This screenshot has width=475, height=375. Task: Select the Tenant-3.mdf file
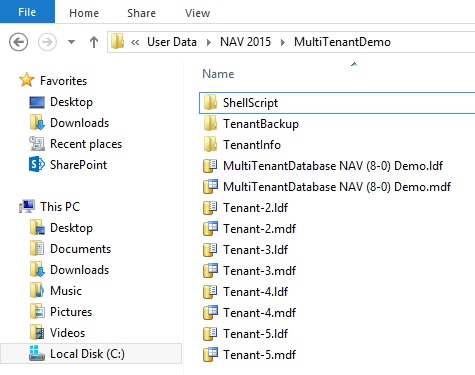[259, 271]
